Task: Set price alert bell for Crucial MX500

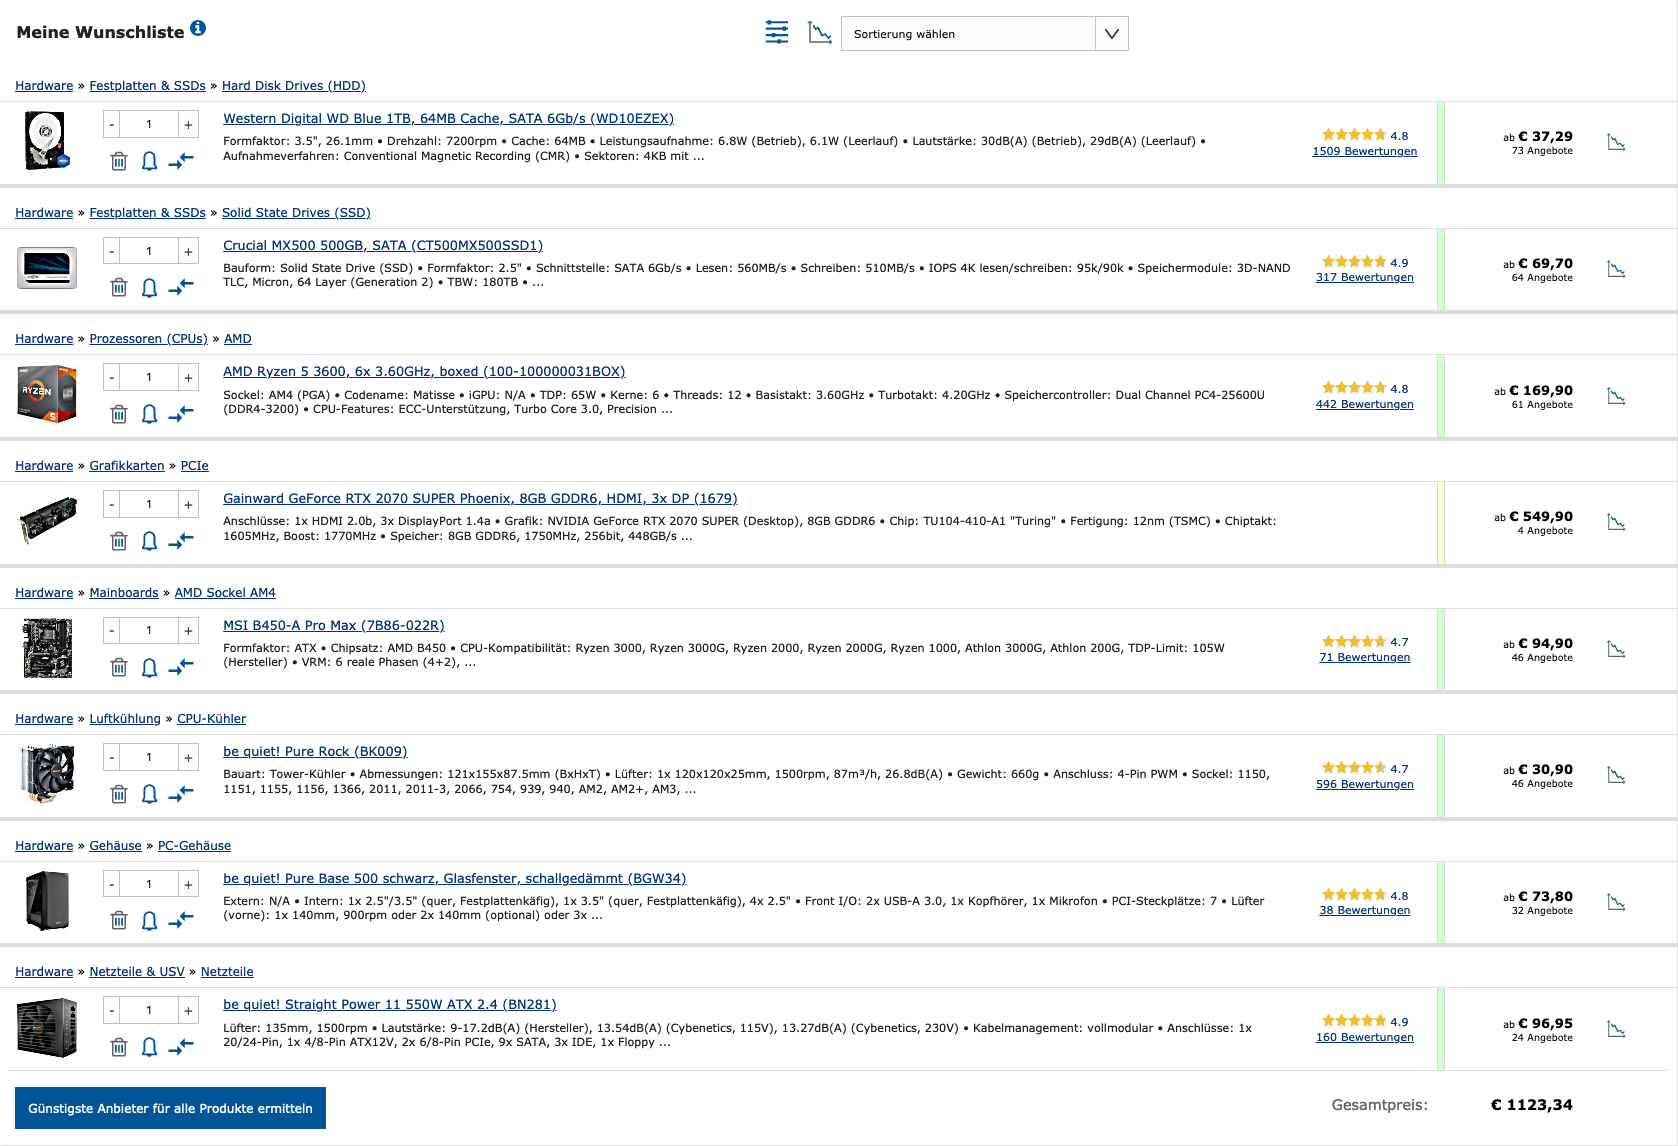Action: click(x=149, y=287)
